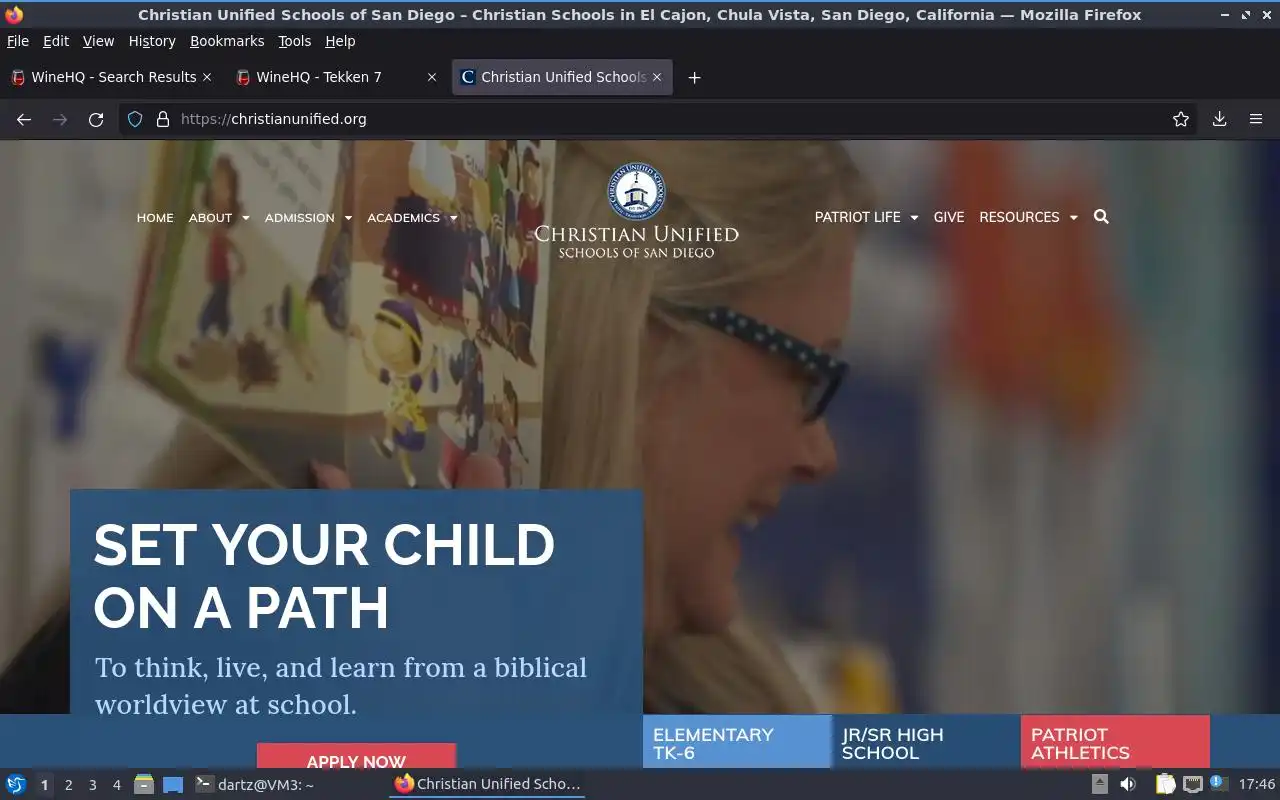This screenshot has height=800, width=1280.
Task: Click Christian Unified Scho… taskbar entry
Action: tap(487, 785)
